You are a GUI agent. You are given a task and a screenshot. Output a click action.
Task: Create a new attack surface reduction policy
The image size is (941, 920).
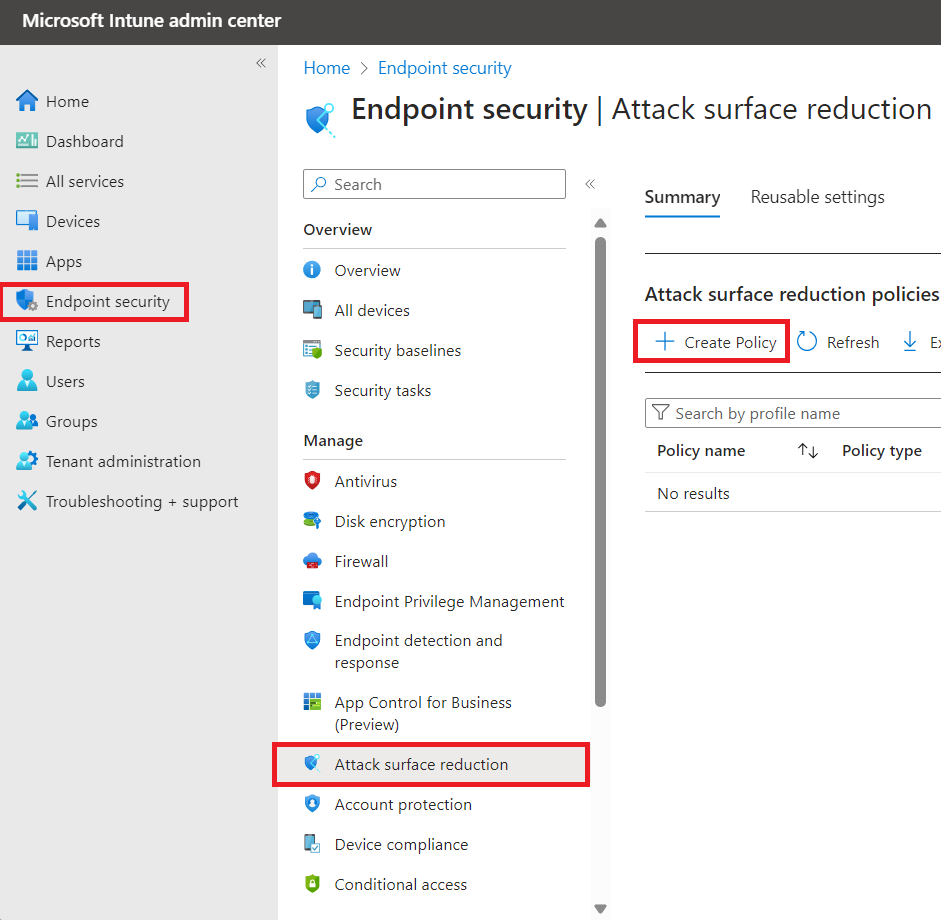711,341
